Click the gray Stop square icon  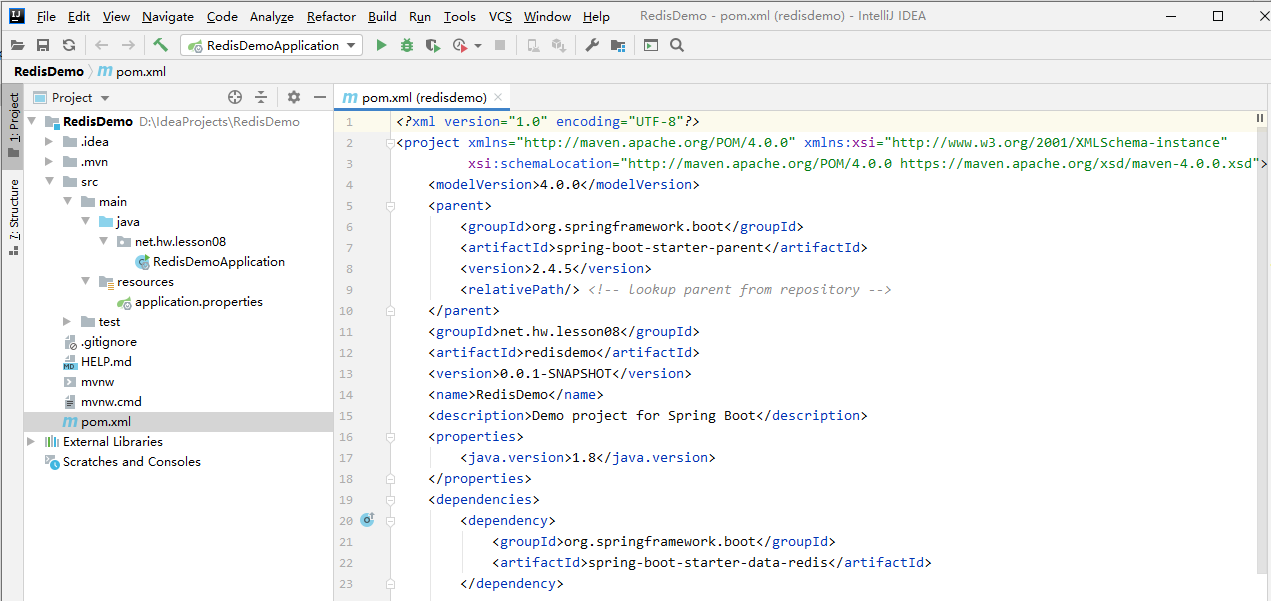500,45
